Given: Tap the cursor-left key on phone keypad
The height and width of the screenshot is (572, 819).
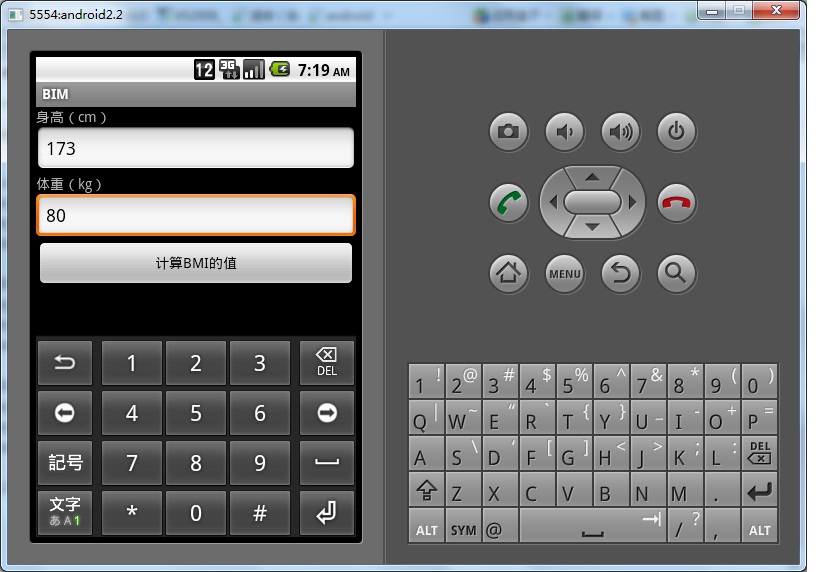Looking at the screenshot, I should coord(65,413).
